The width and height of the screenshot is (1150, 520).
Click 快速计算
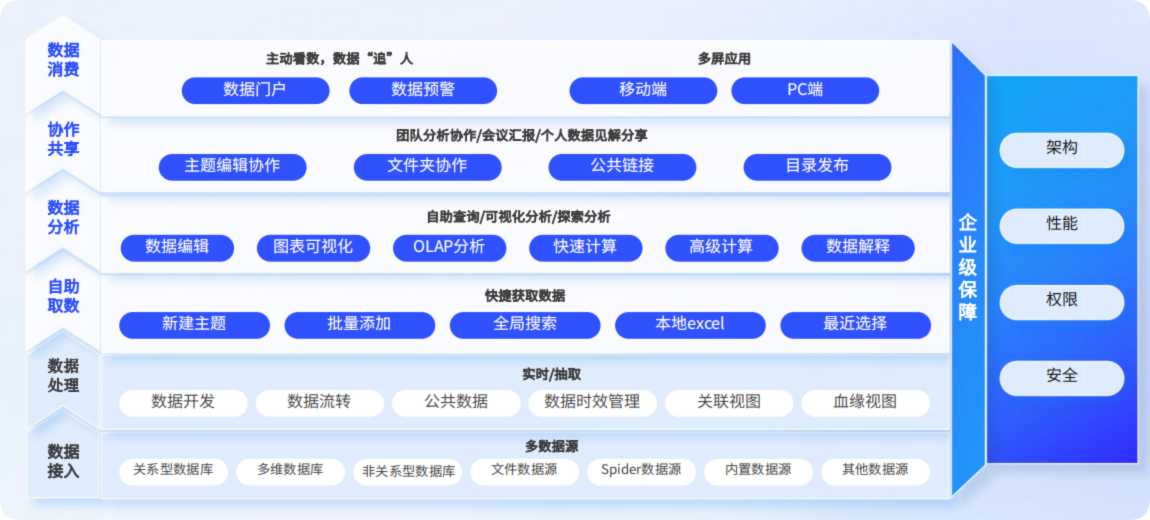pos(585,248)
